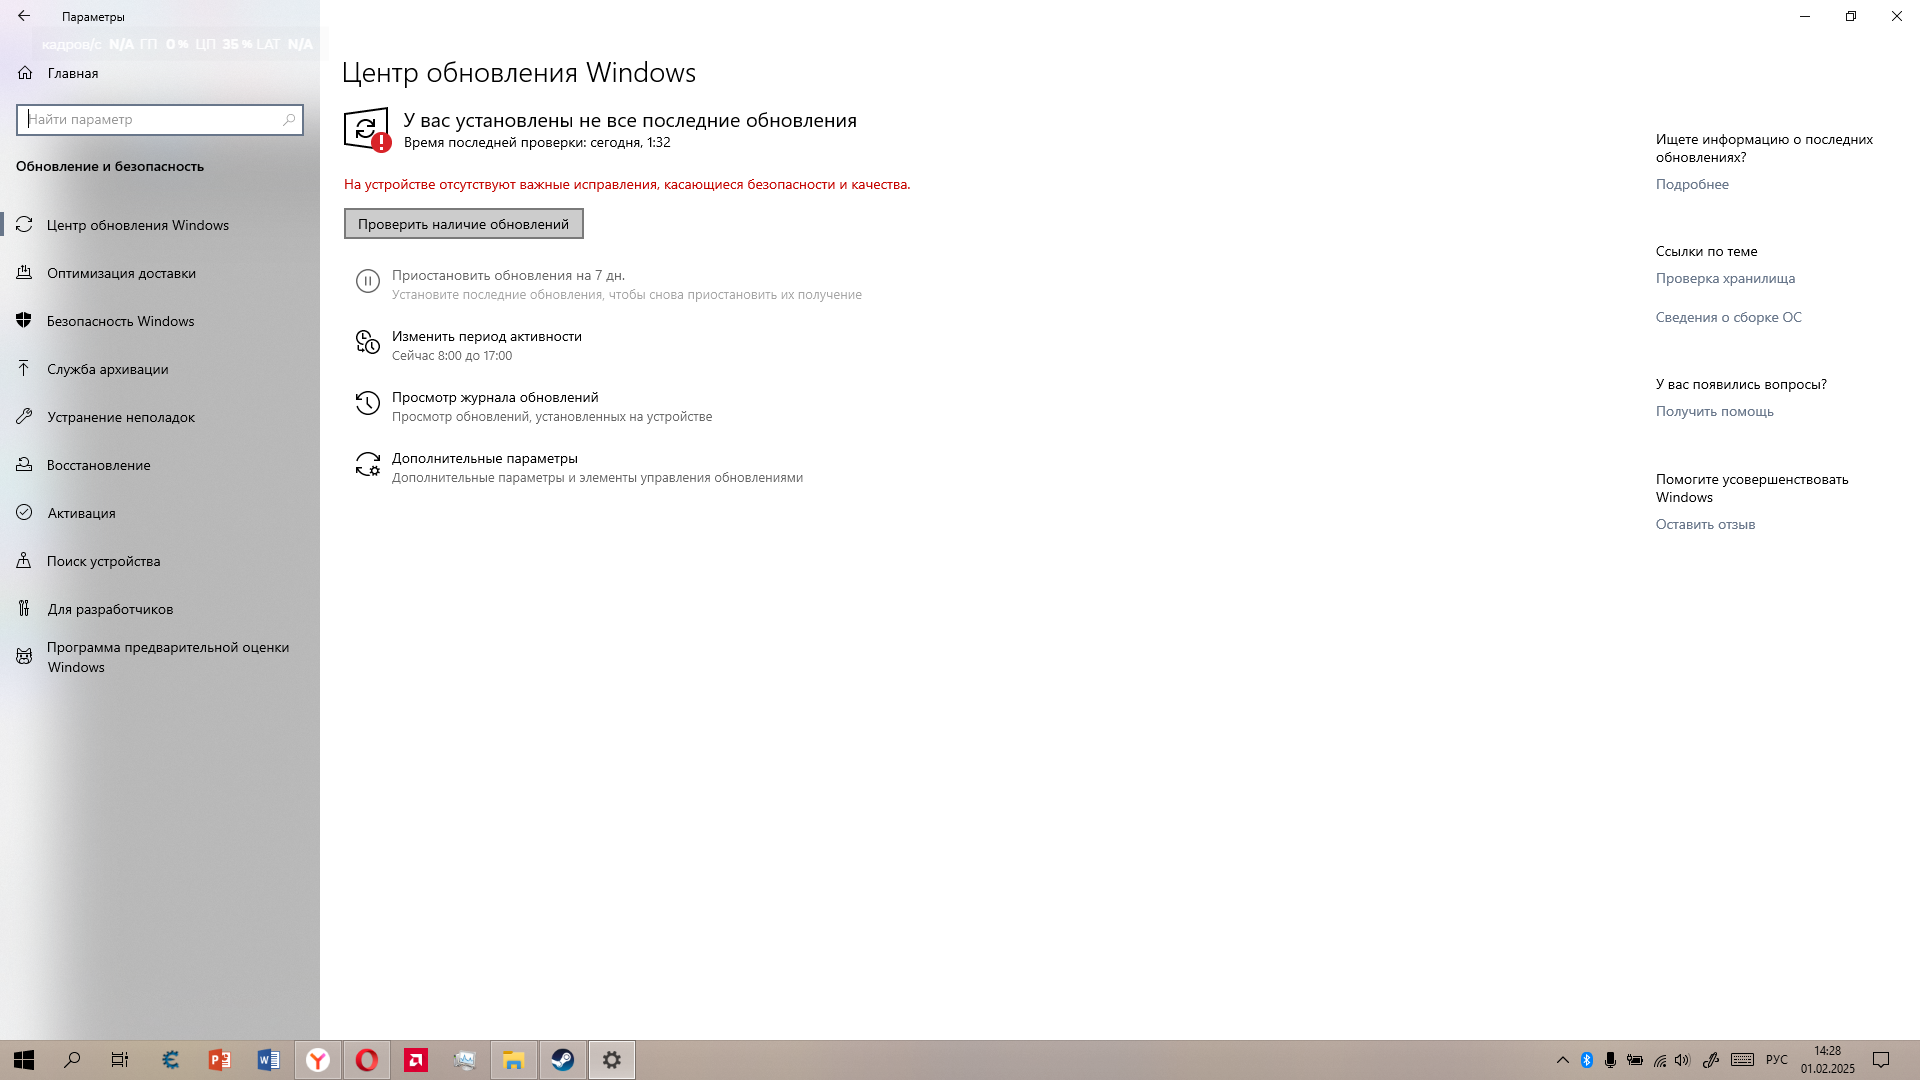Click the pen workspace tray icon

[1711, 1060]
